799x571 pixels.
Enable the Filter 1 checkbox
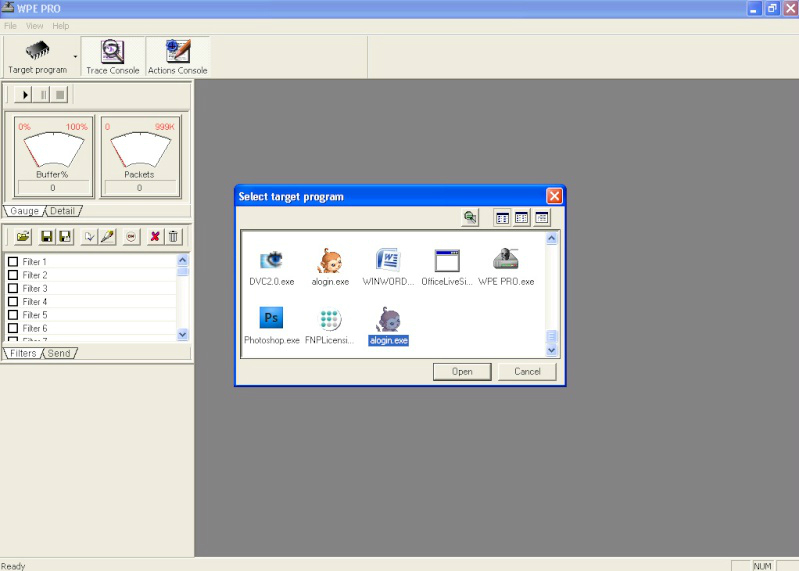coord(13,262)
